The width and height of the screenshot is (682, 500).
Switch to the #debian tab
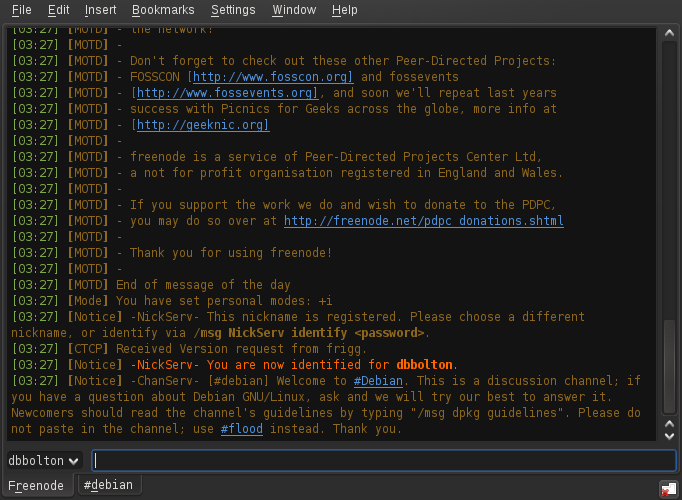(109, 484)
